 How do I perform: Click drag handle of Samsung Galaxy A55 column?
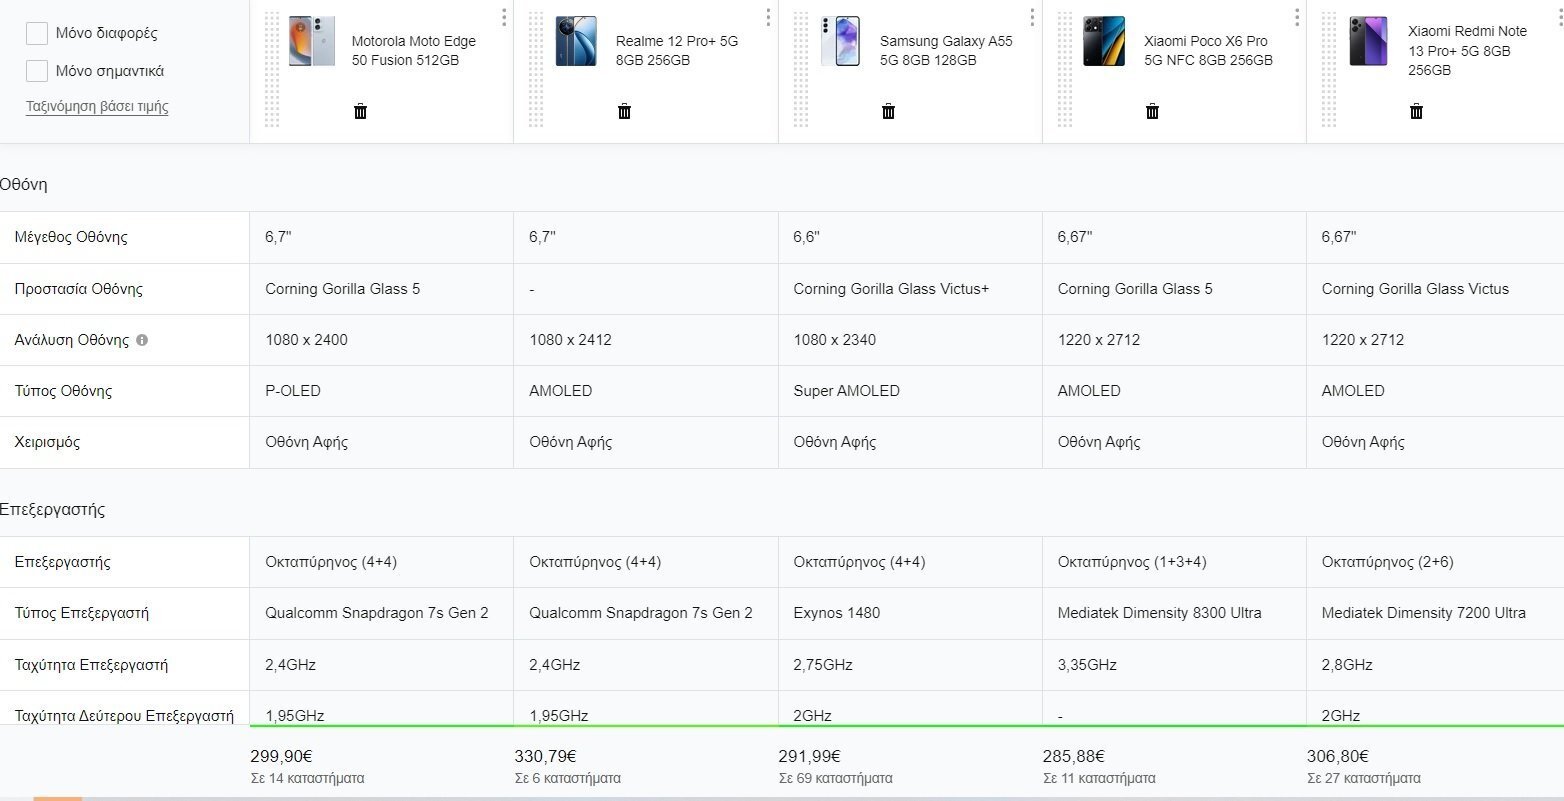click(800, 70)
